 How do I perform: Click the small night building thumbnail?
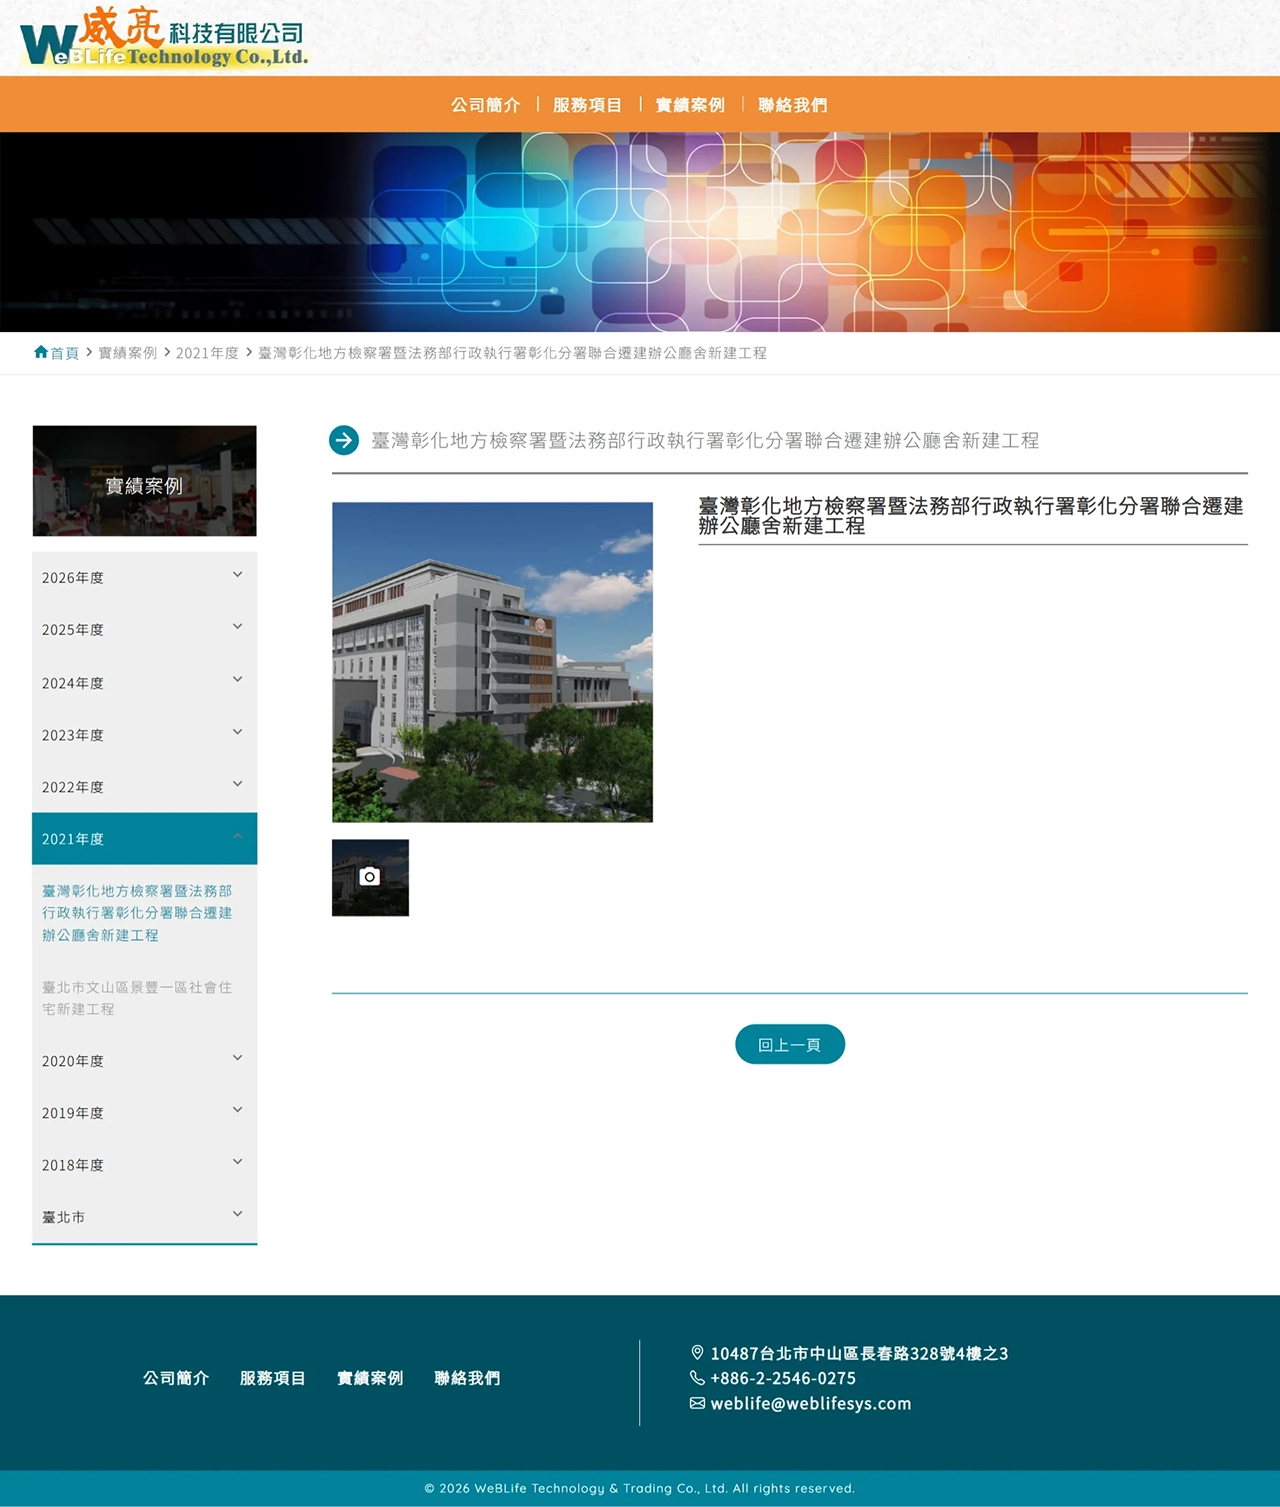[370, 878]
